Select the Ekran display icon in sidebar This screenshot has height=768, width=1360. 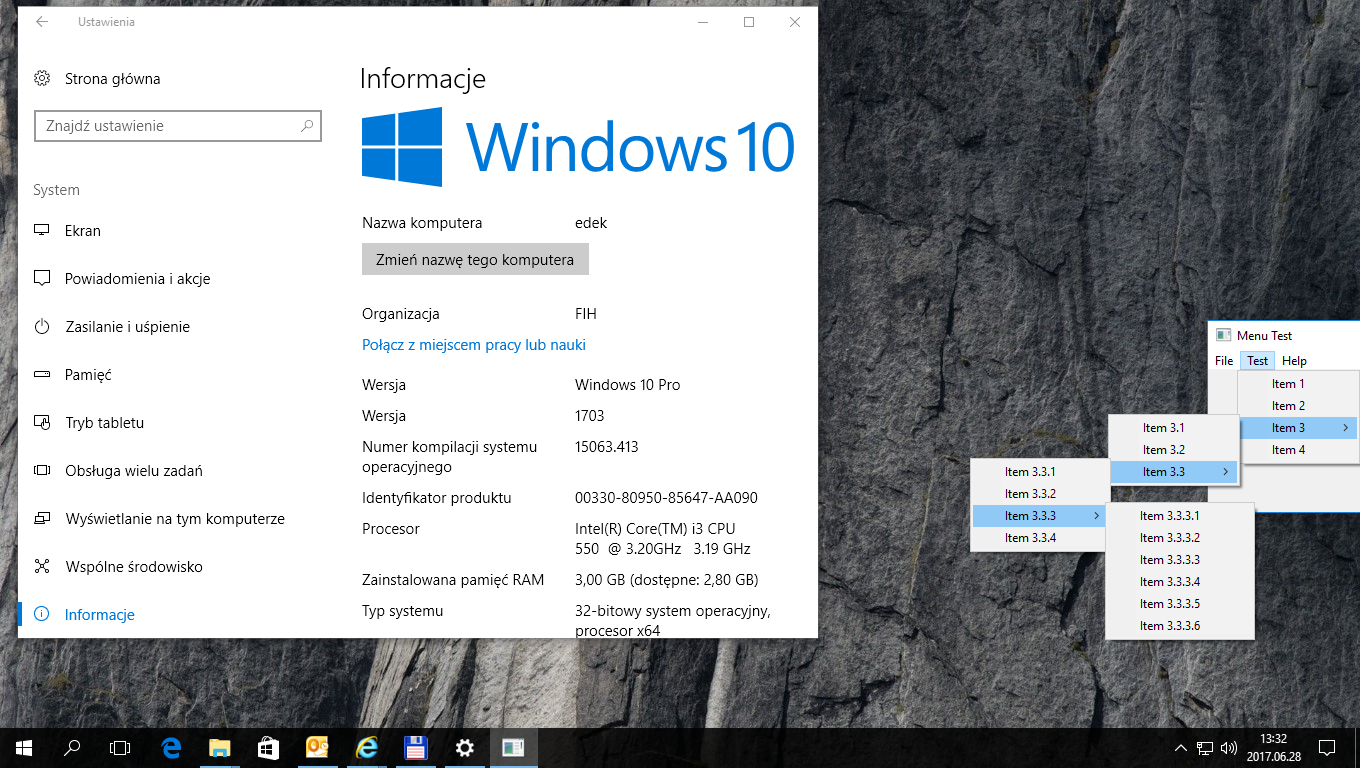[42, 230]
